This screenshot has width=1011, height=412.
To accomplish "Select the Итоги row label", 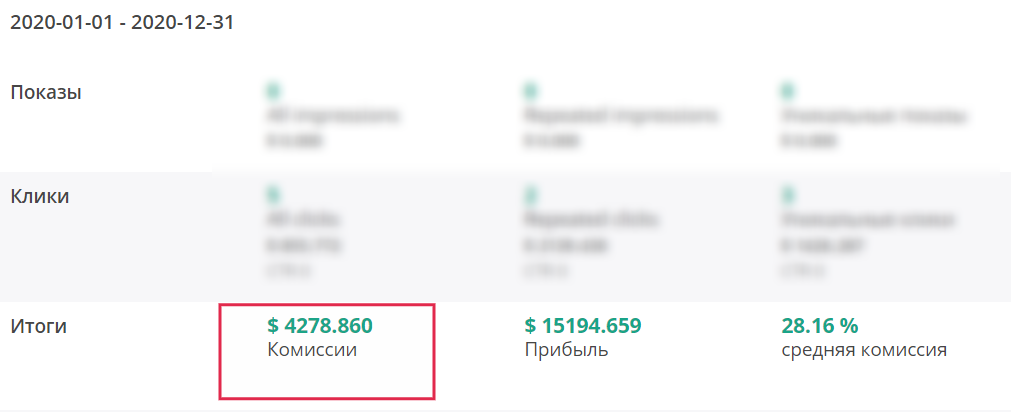I will [39, 326].
